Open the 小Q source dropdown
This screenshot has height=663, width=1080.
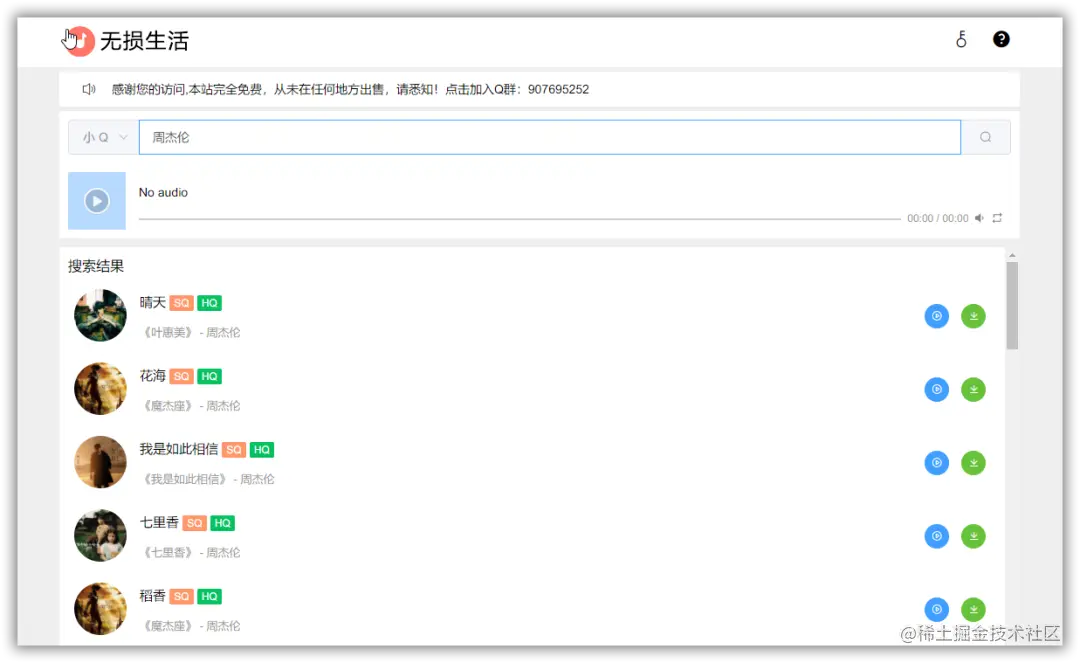click(104, 137)
